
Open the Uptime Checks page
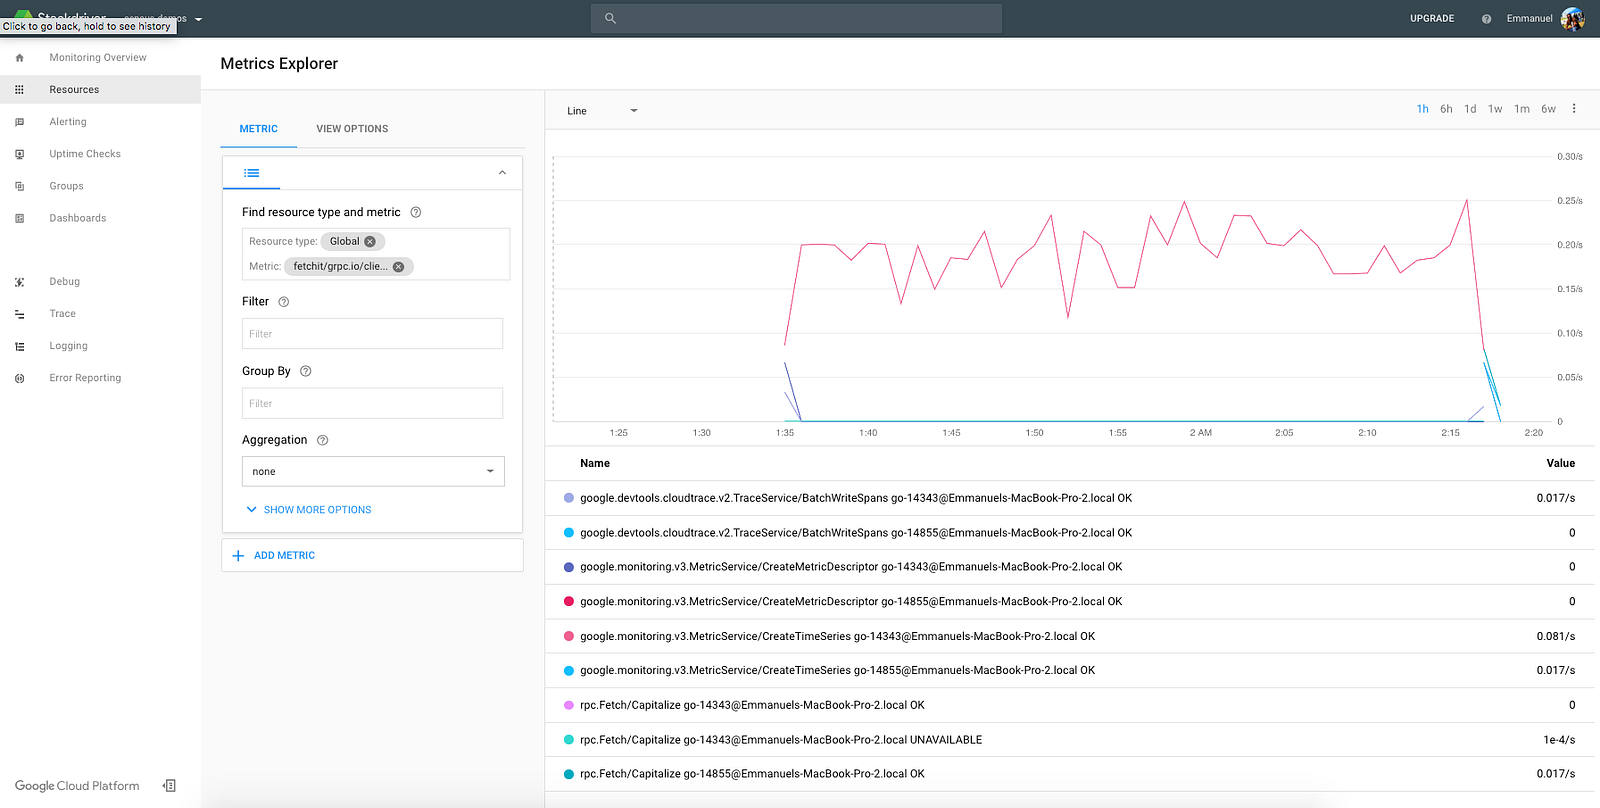pos(85,154)
